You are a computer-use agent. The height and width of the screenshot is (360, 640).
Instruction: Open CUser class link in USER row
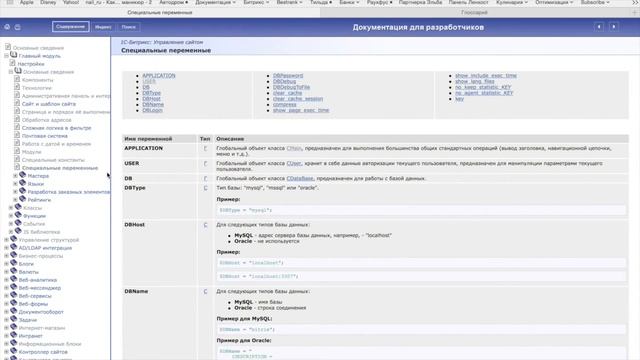coord(293,163)
